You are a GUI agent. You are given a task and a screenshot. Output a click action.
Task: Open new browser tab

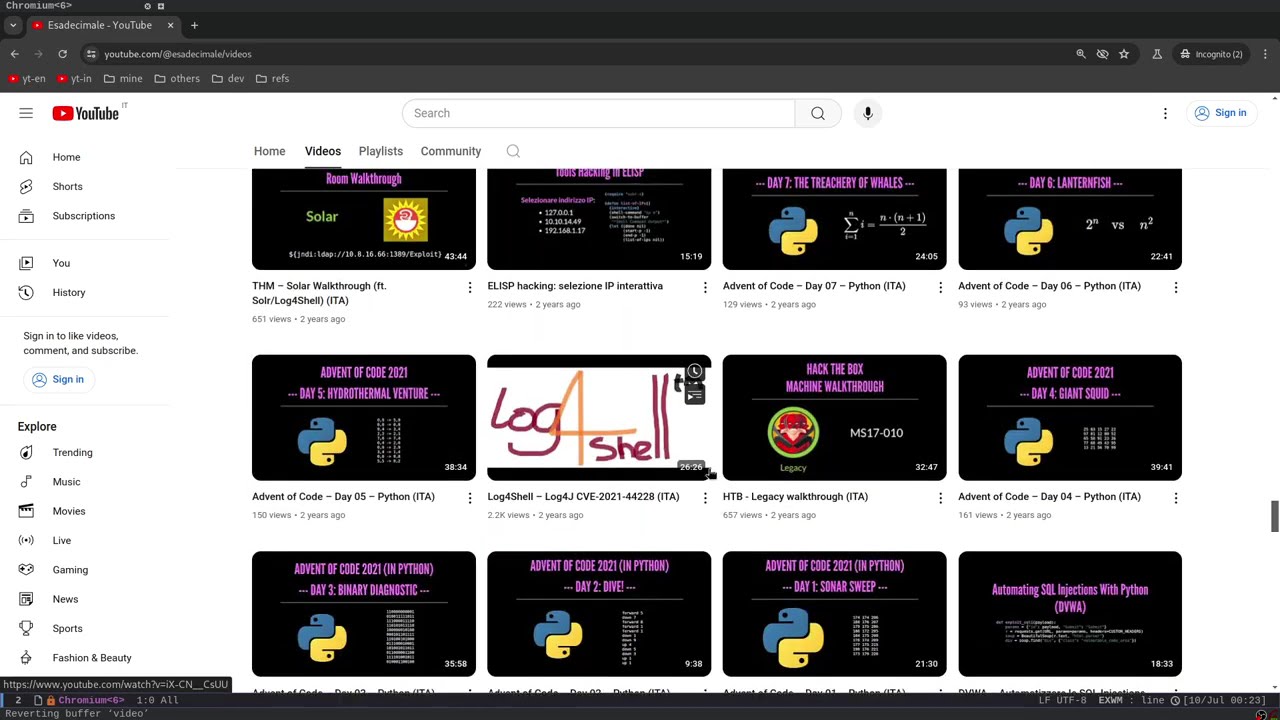pyautogui.click(x=194, y=25)
